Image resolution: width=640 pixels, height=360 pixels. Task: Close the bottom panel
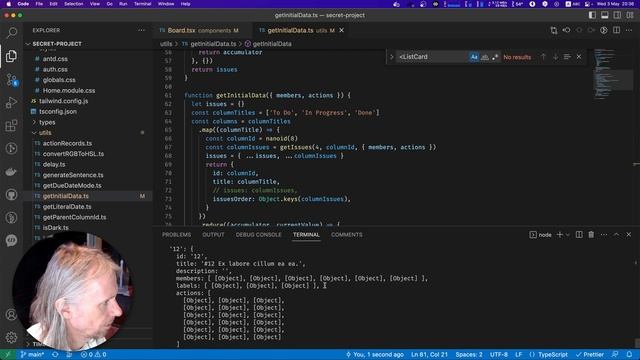click(629, 234)
